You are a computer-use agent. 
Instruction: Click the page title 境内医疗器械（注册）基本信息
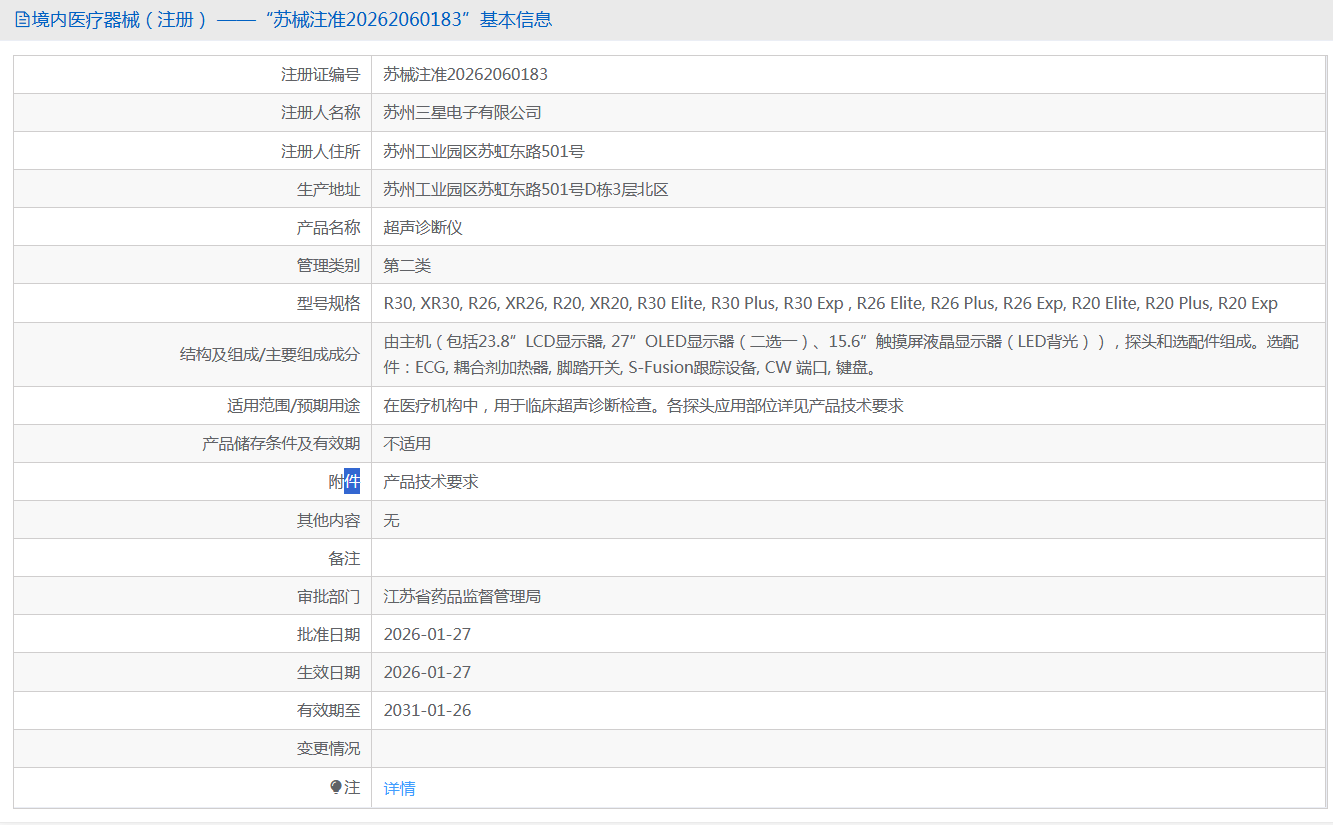tap(291, 20)
